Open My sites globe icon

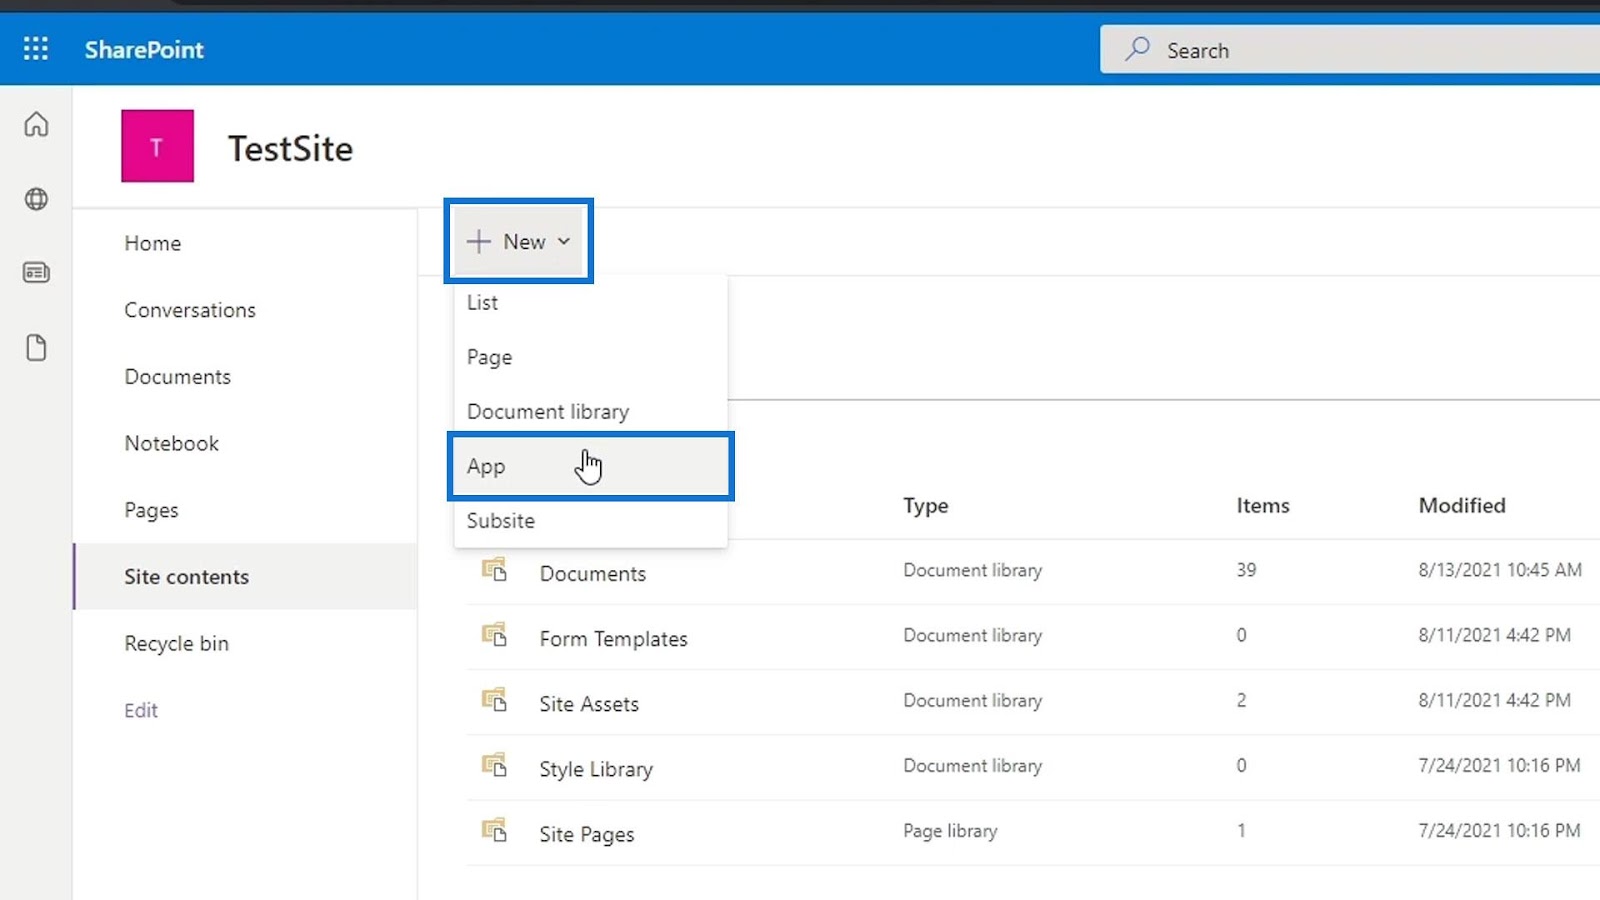click(36, 199)
